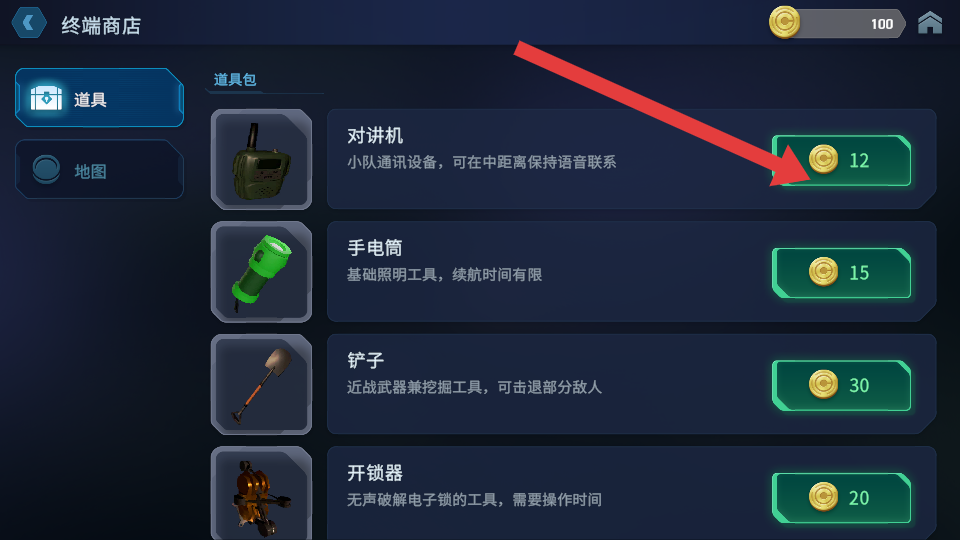The width and height of the screenshot is (960, 540).
Task: Open the 开锁器 item description row
Action: pyautogui.click(x=631, y=493)
